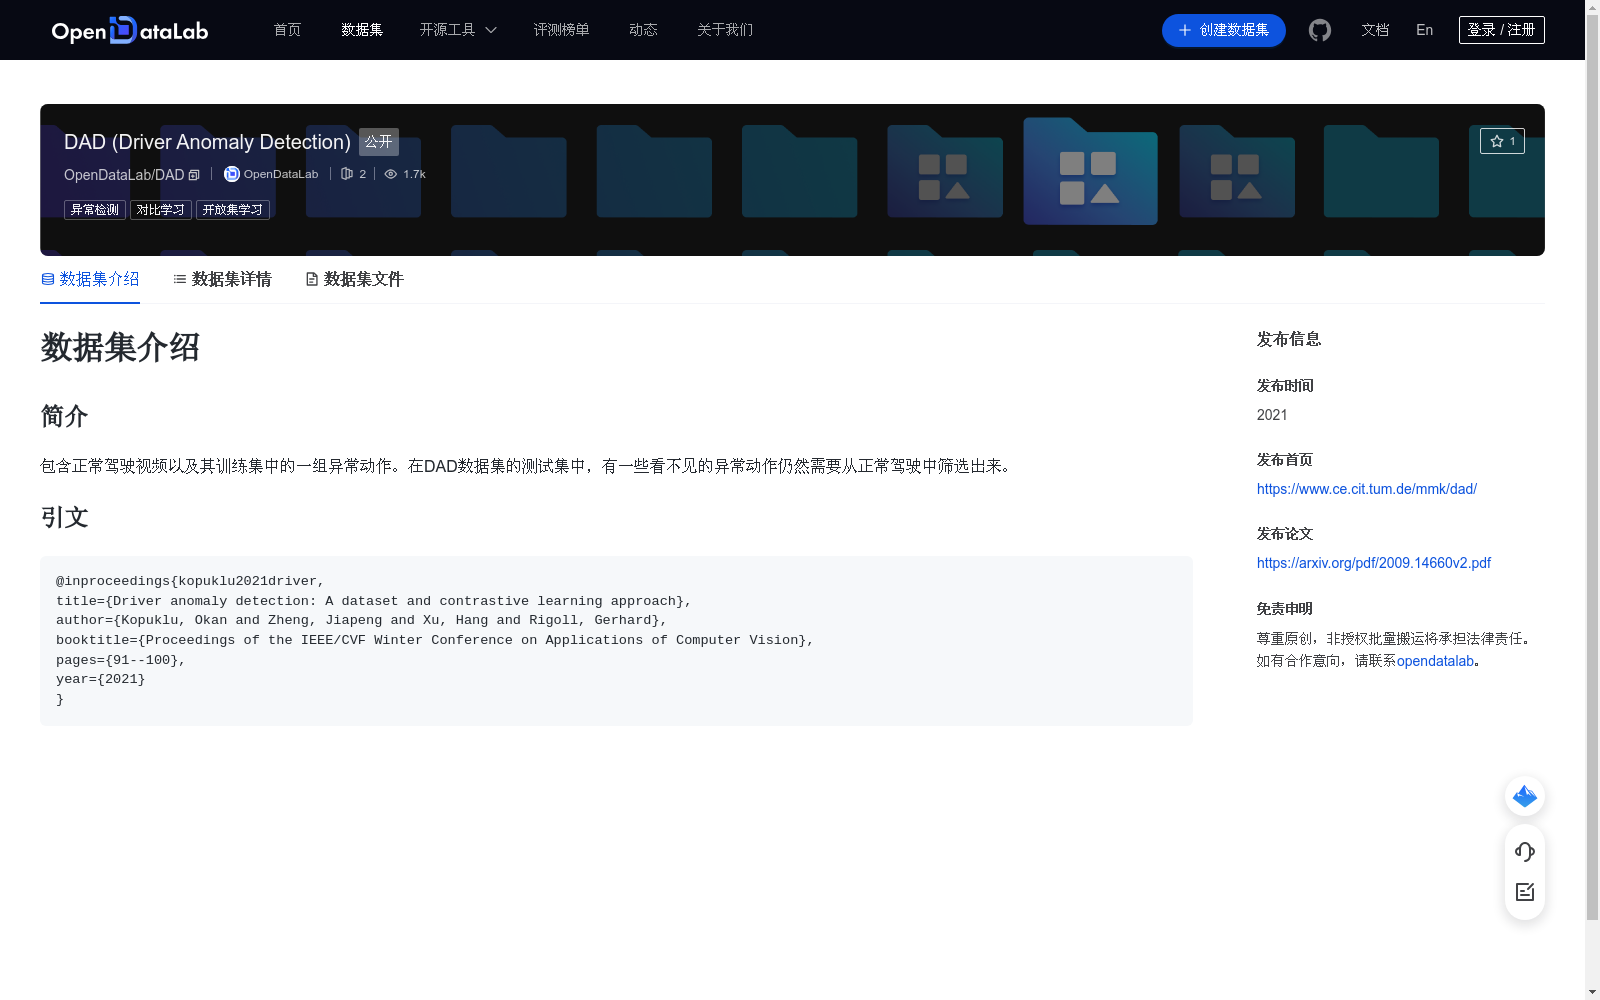The width and height of the screenshot is (1600, 1000).
Task: Click the 异常检测 tag
Action: click(95, 210)
